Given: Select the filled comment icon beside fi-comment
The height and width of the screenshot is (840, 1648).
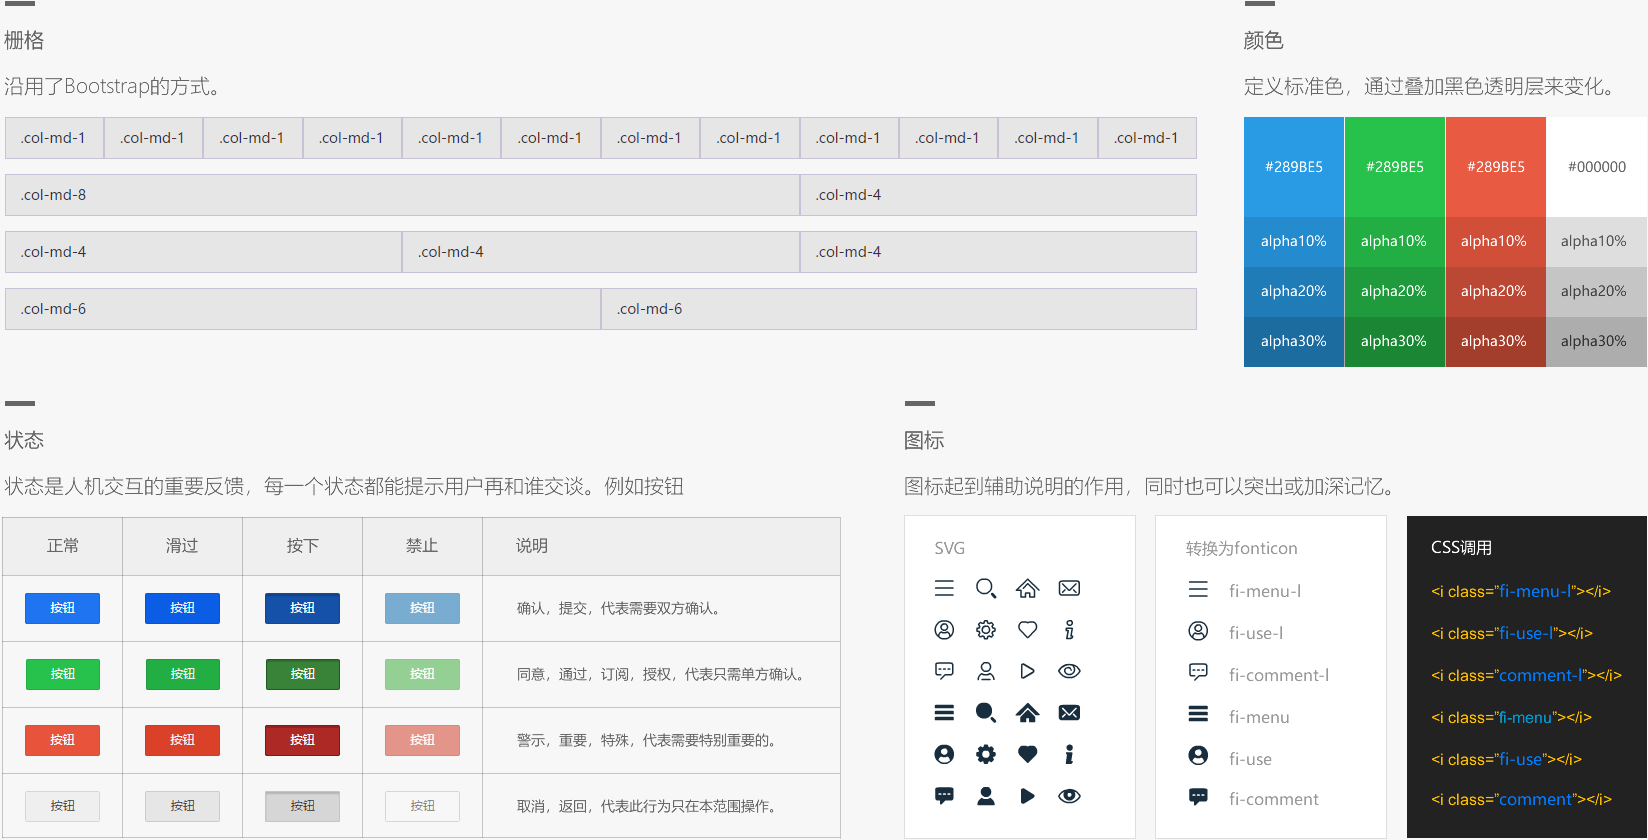Looking at the screenshot, I should (1198, 797).
